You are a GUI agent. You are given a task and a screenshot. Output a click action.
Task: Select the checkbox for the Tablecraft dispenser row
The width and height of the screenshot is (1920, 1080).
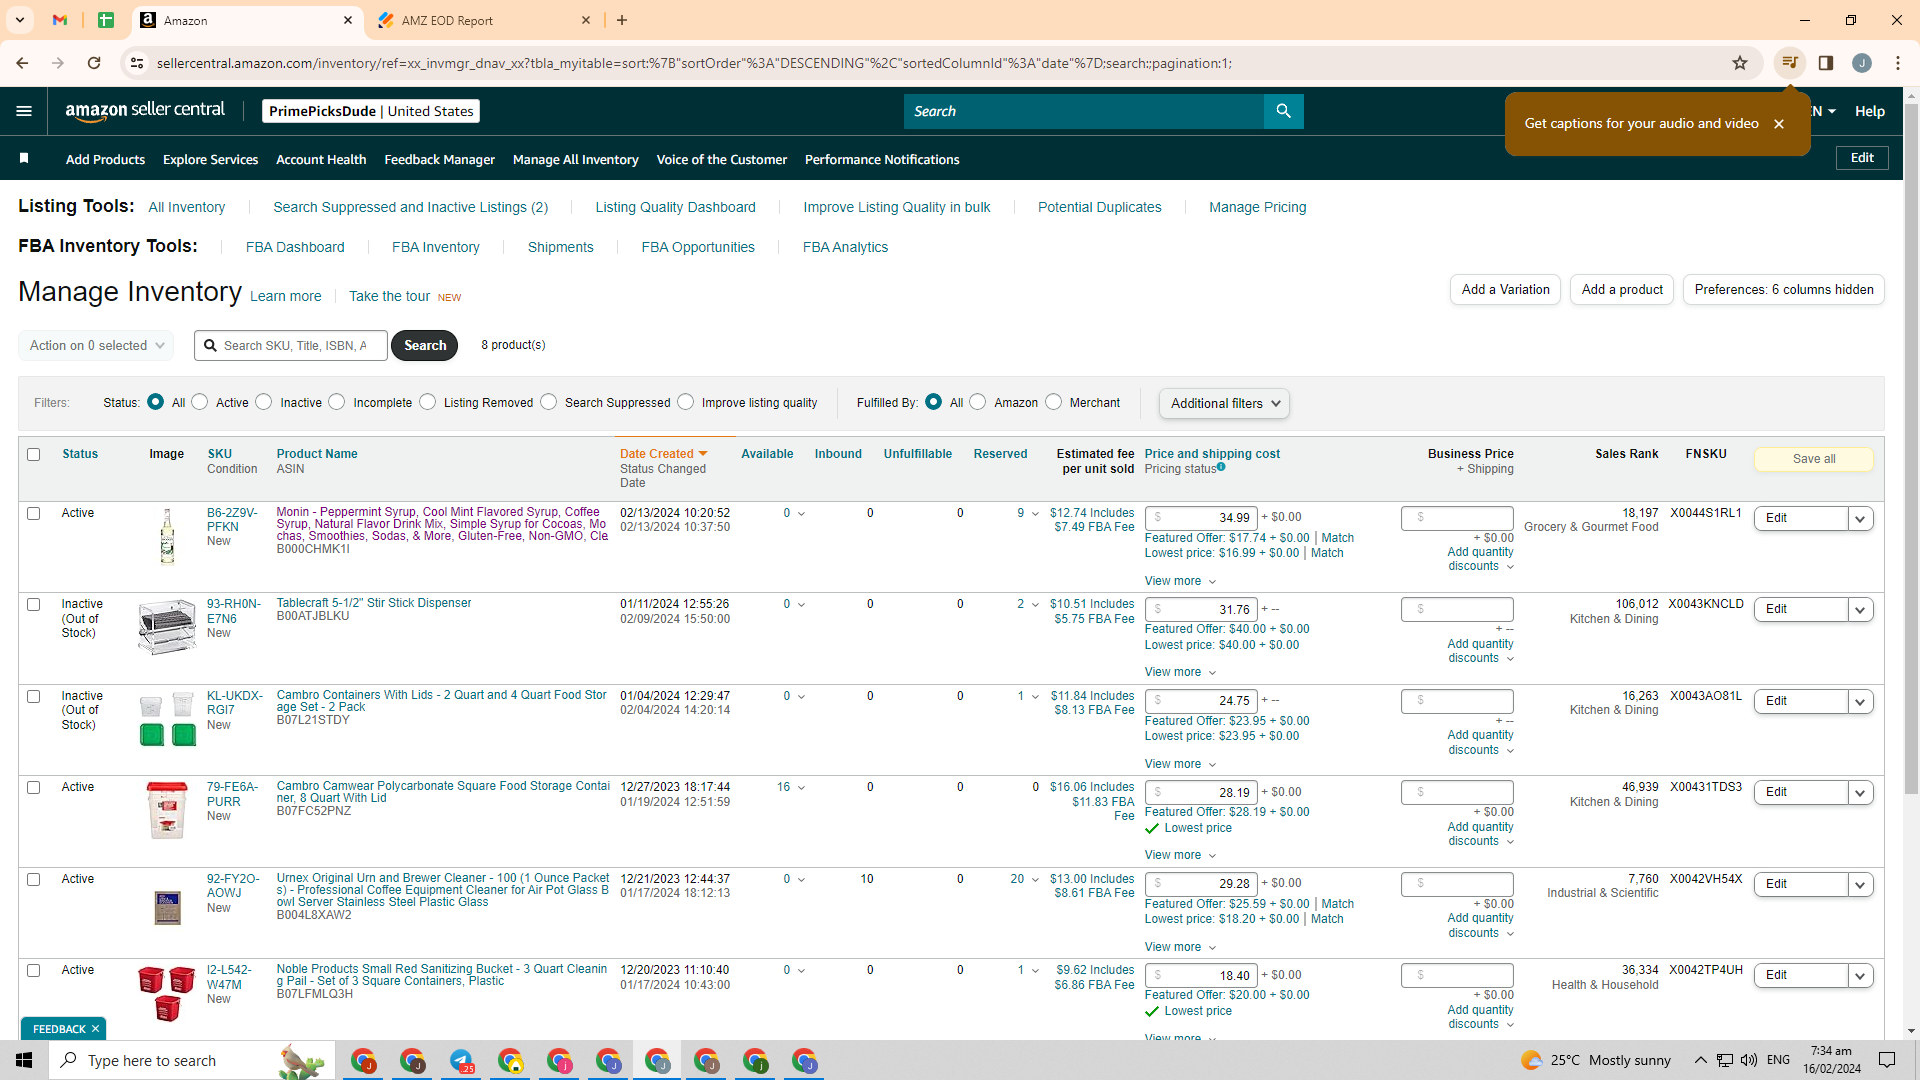(34, 605)
